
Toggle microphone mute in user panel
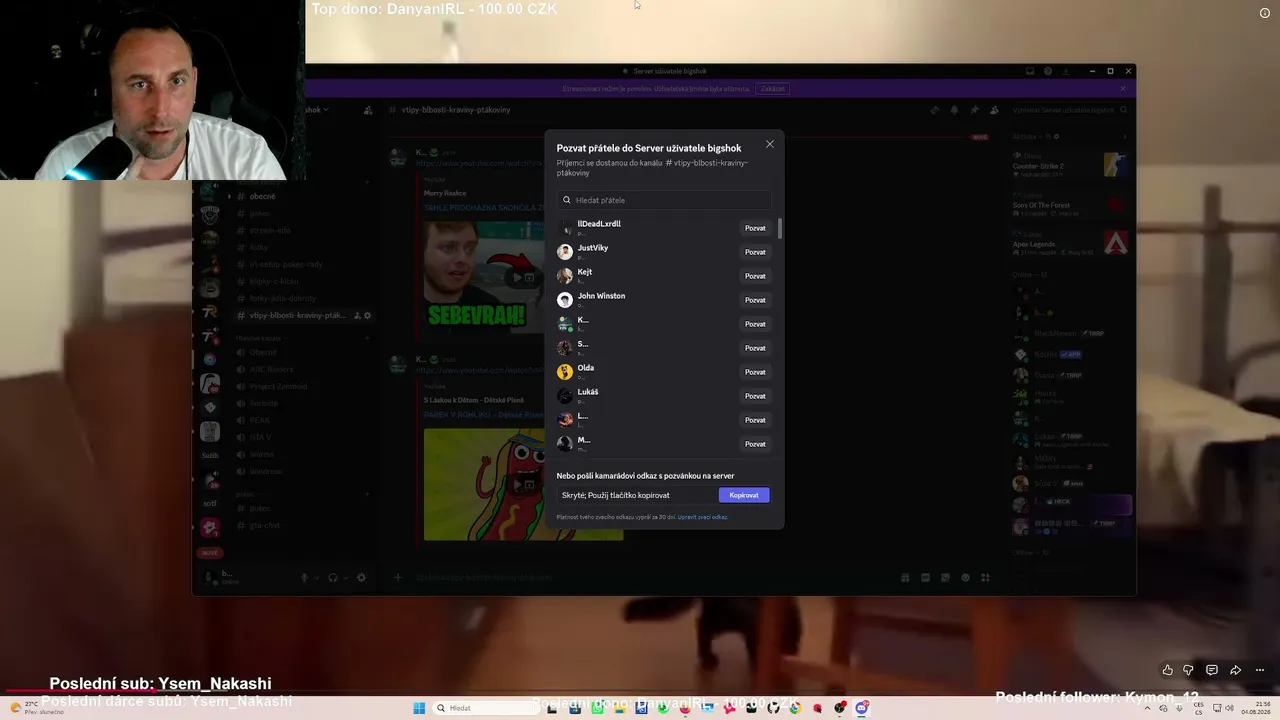[305, 577]
